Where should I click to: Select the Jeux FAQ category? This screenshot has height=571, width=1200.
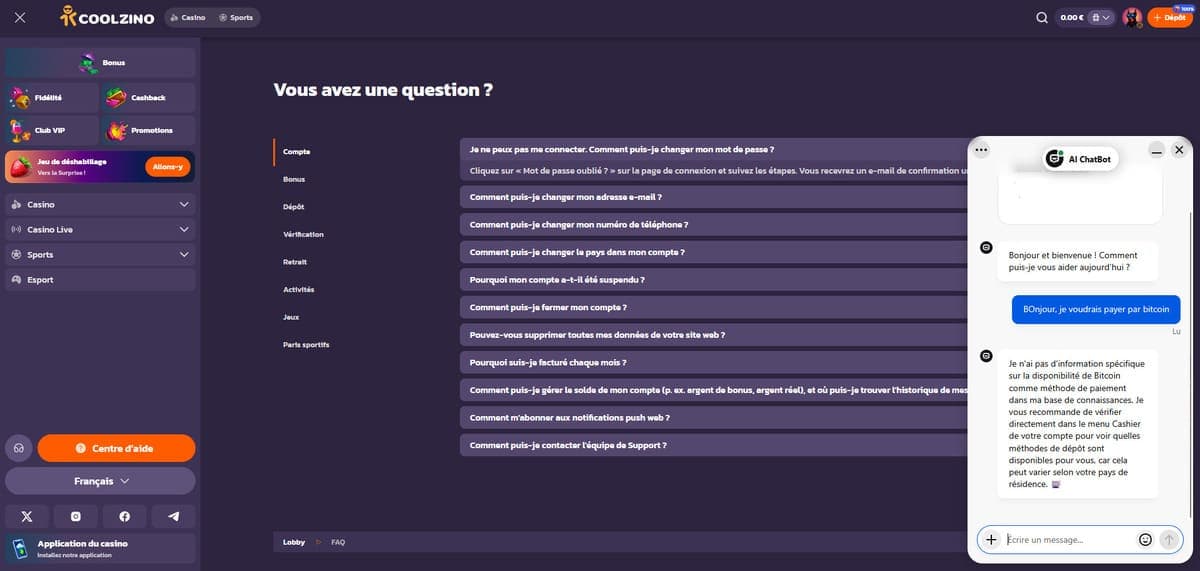291,317
